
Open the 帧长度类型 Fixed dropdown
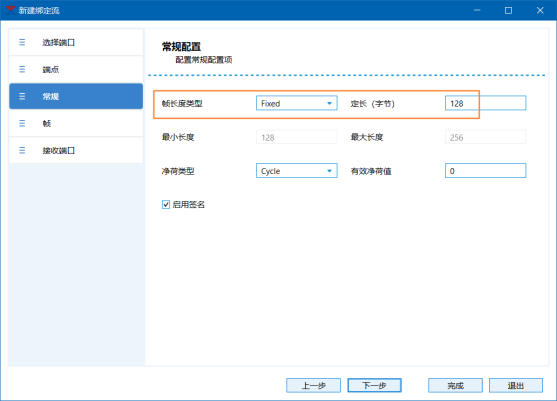297,103
